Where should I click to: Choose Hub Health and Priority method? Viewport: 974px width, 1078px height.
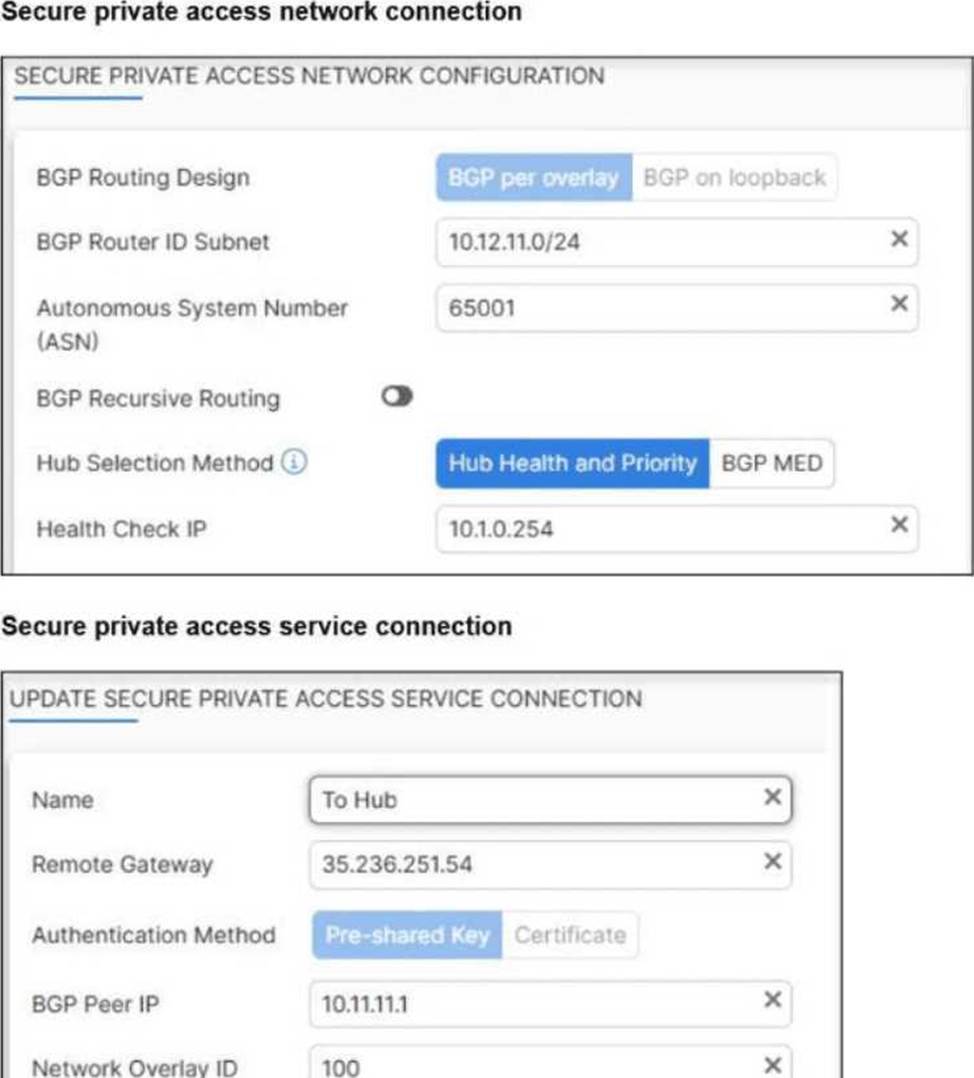tap(572, 464)
